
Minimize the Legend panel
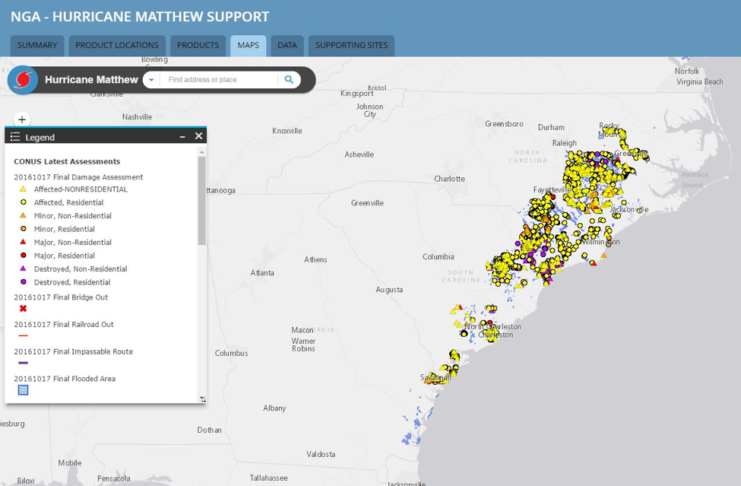(182, 136)
